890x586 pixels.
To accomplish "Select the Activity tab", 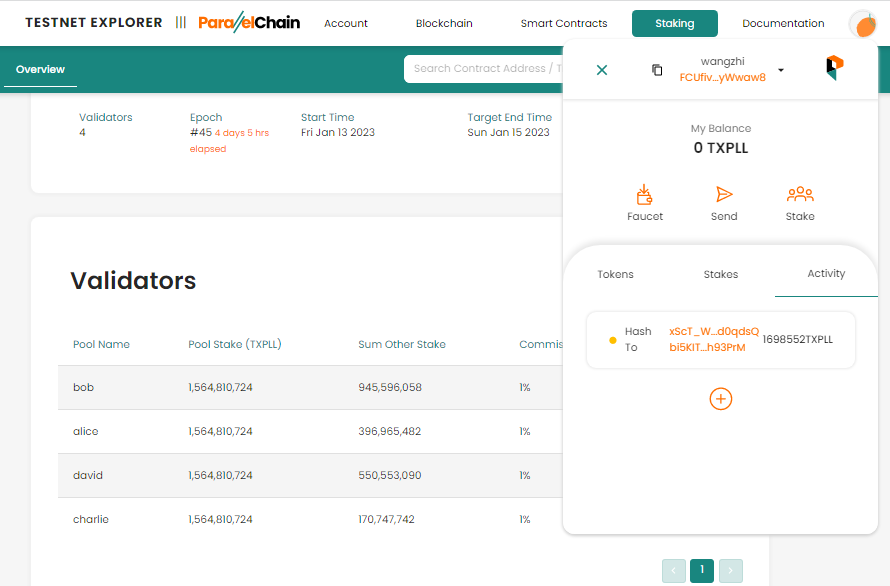I will coord(826,274).
